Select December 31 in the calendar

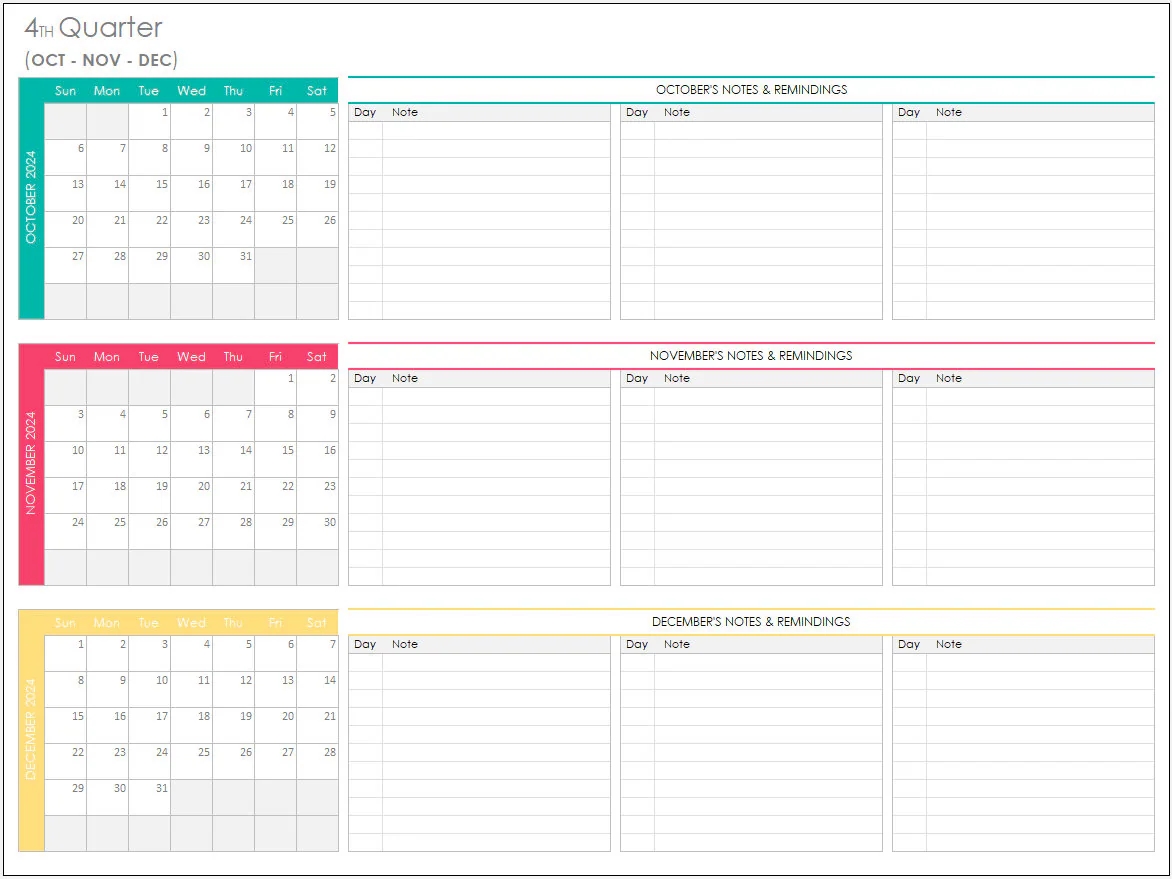tap(149, 797)
